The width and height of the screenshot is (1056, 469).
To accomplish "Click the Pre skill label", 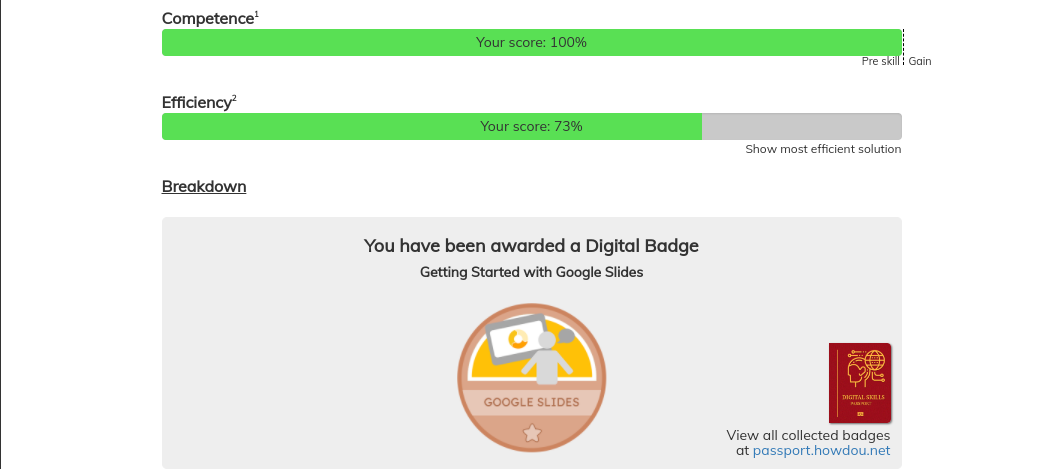I will point(880,61).
